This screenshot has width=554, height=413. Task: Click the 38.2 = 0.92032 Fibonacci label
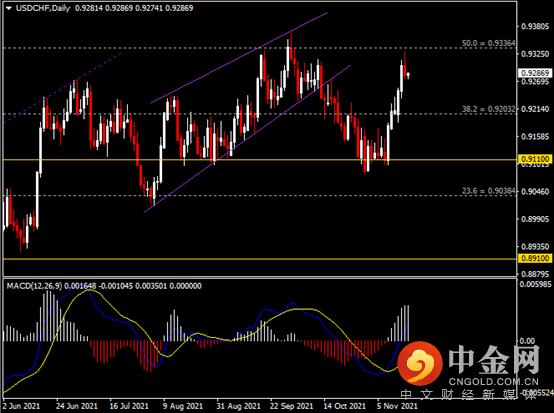point(489,109)
